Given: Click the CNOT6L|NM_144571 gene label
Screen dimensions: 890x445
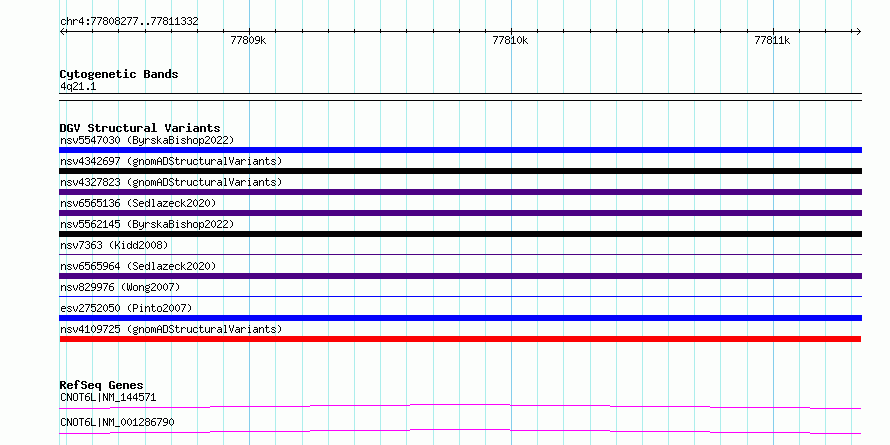Looking at the screenshot, I should [x=108, y=397].
